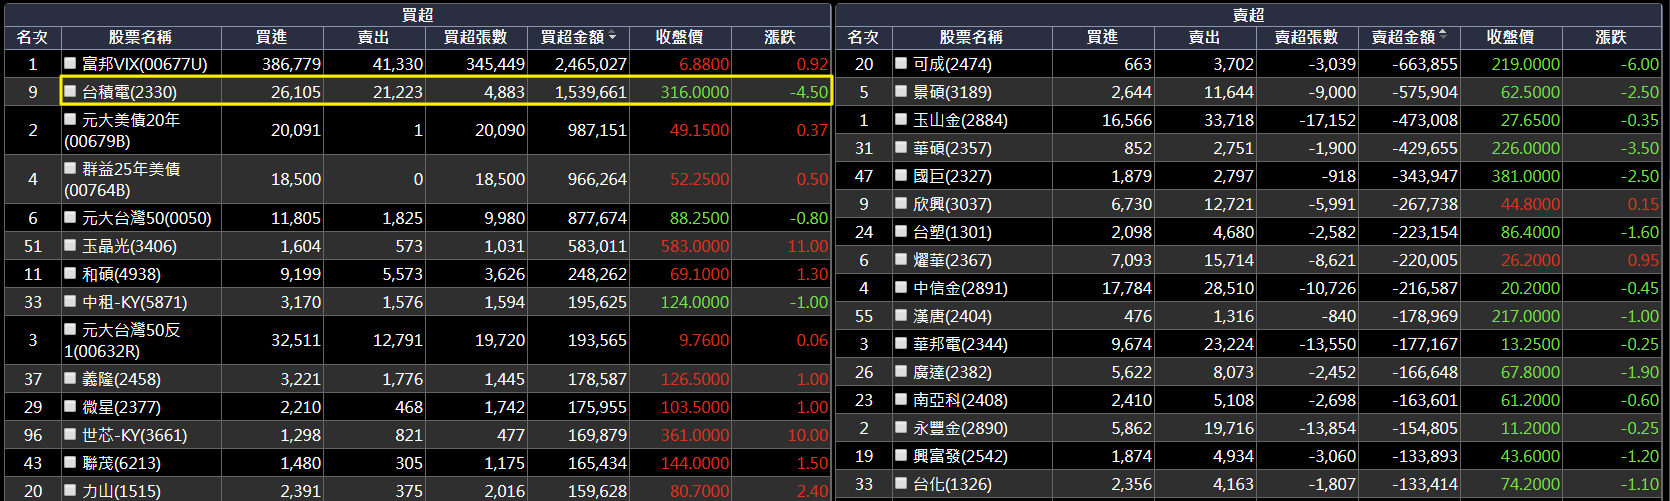The image size is (1670, 501).
Task: Click 買進 header in the 買超 table
Action: (272, 37)
